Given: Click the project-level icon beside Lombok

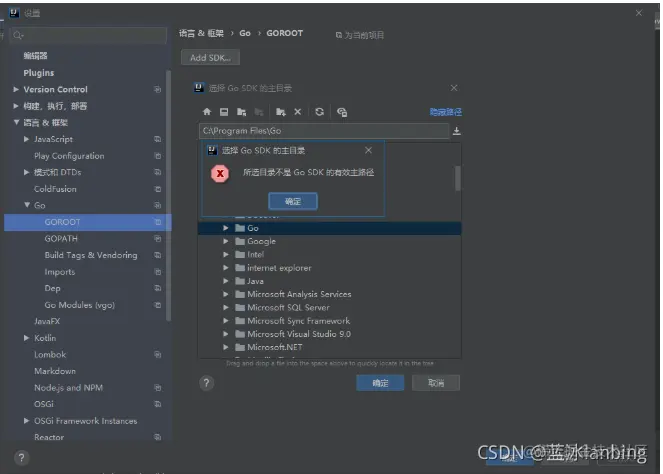Looking at the screenshot, I should [x=158, y=354].
